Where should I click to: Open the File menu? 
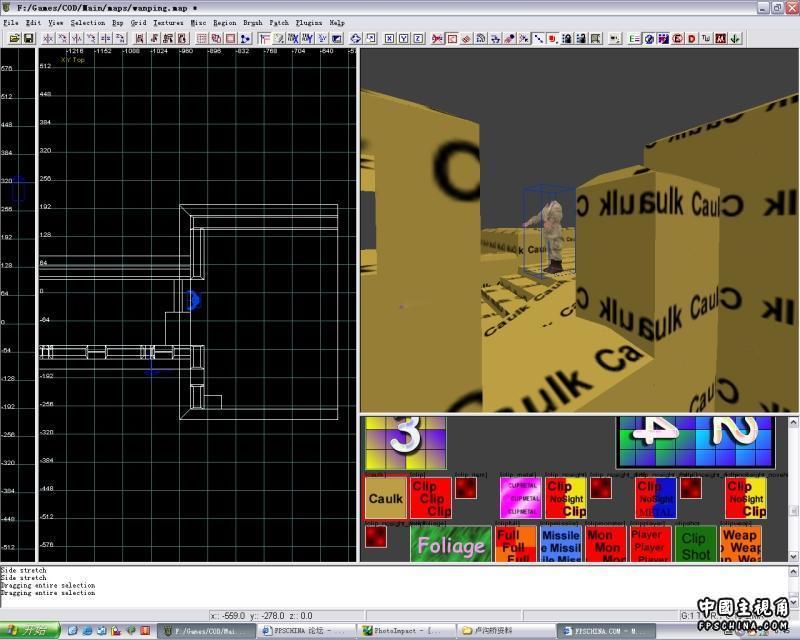(x=11, y=22)
